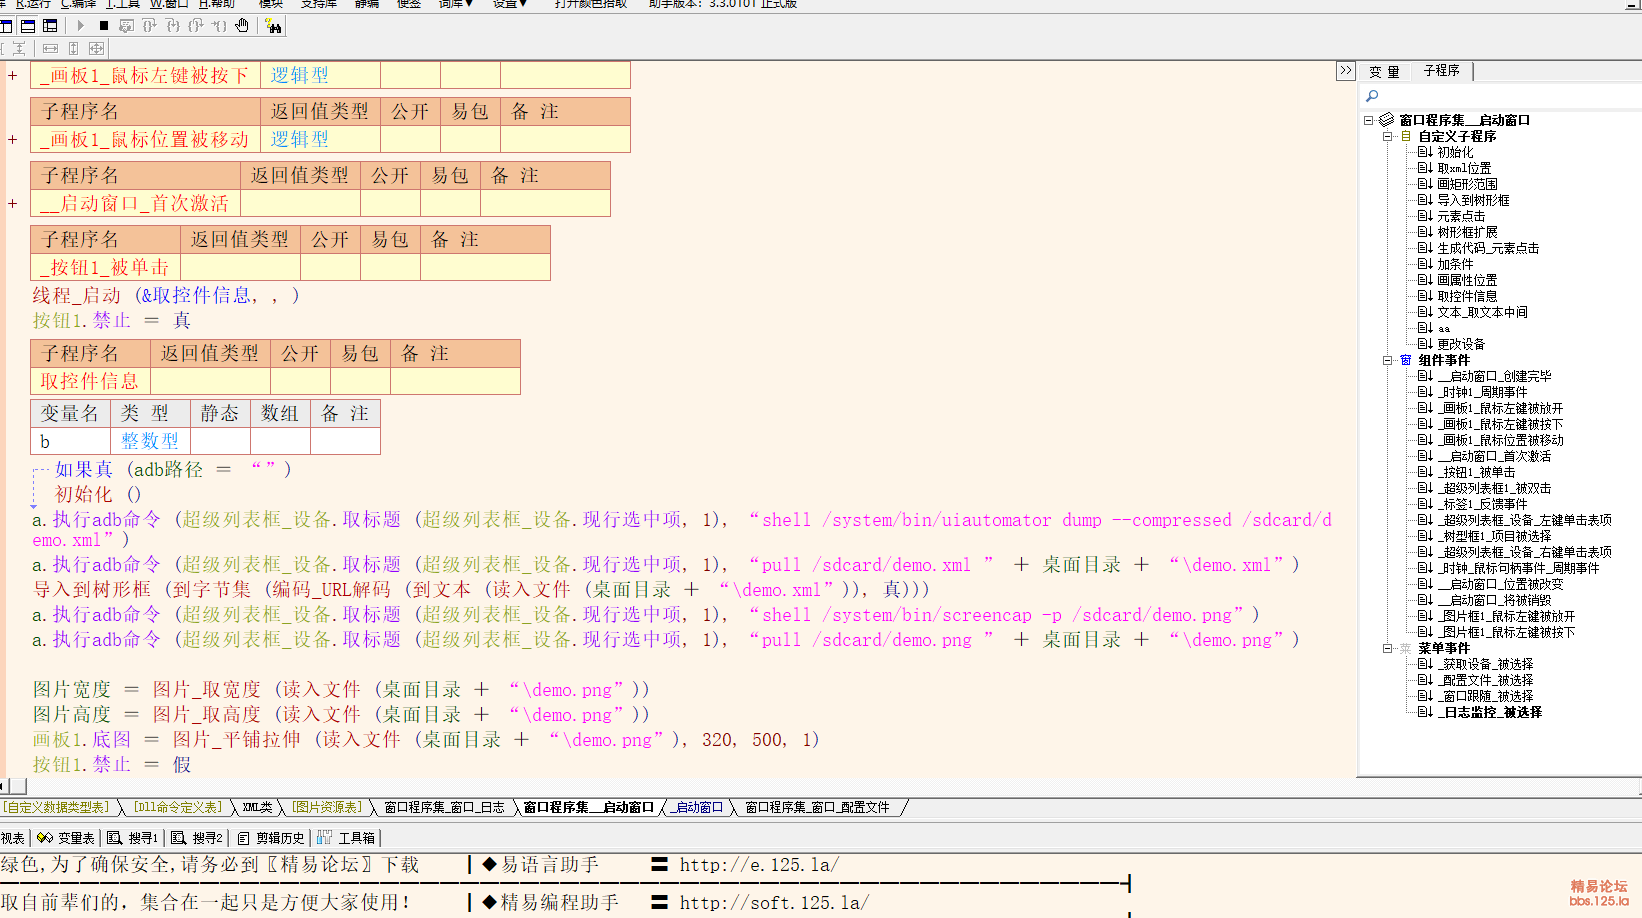This screenshot has width=1642, height=918.
Task: Click the three-pane window layout icon
Action: pyautogui.click(x=50, y=26)
